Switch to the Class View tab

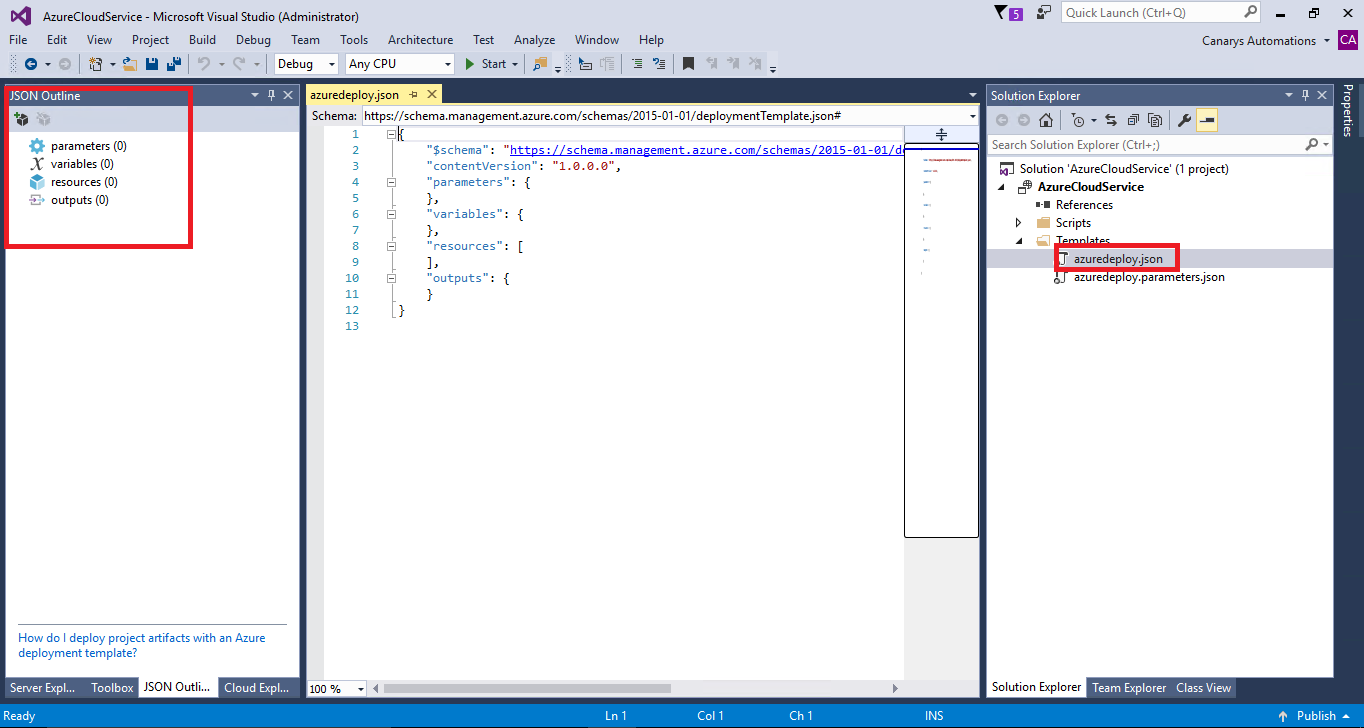click(1203, 688)
